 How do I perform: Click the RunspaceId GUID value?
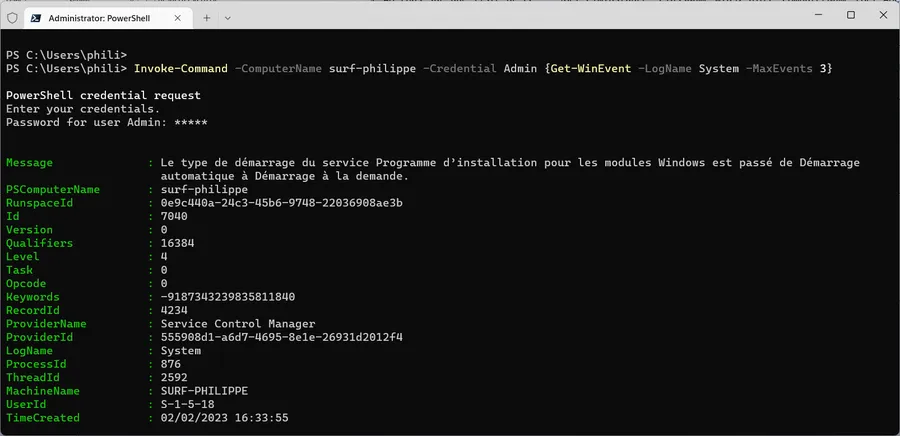[x=282, y=203]
